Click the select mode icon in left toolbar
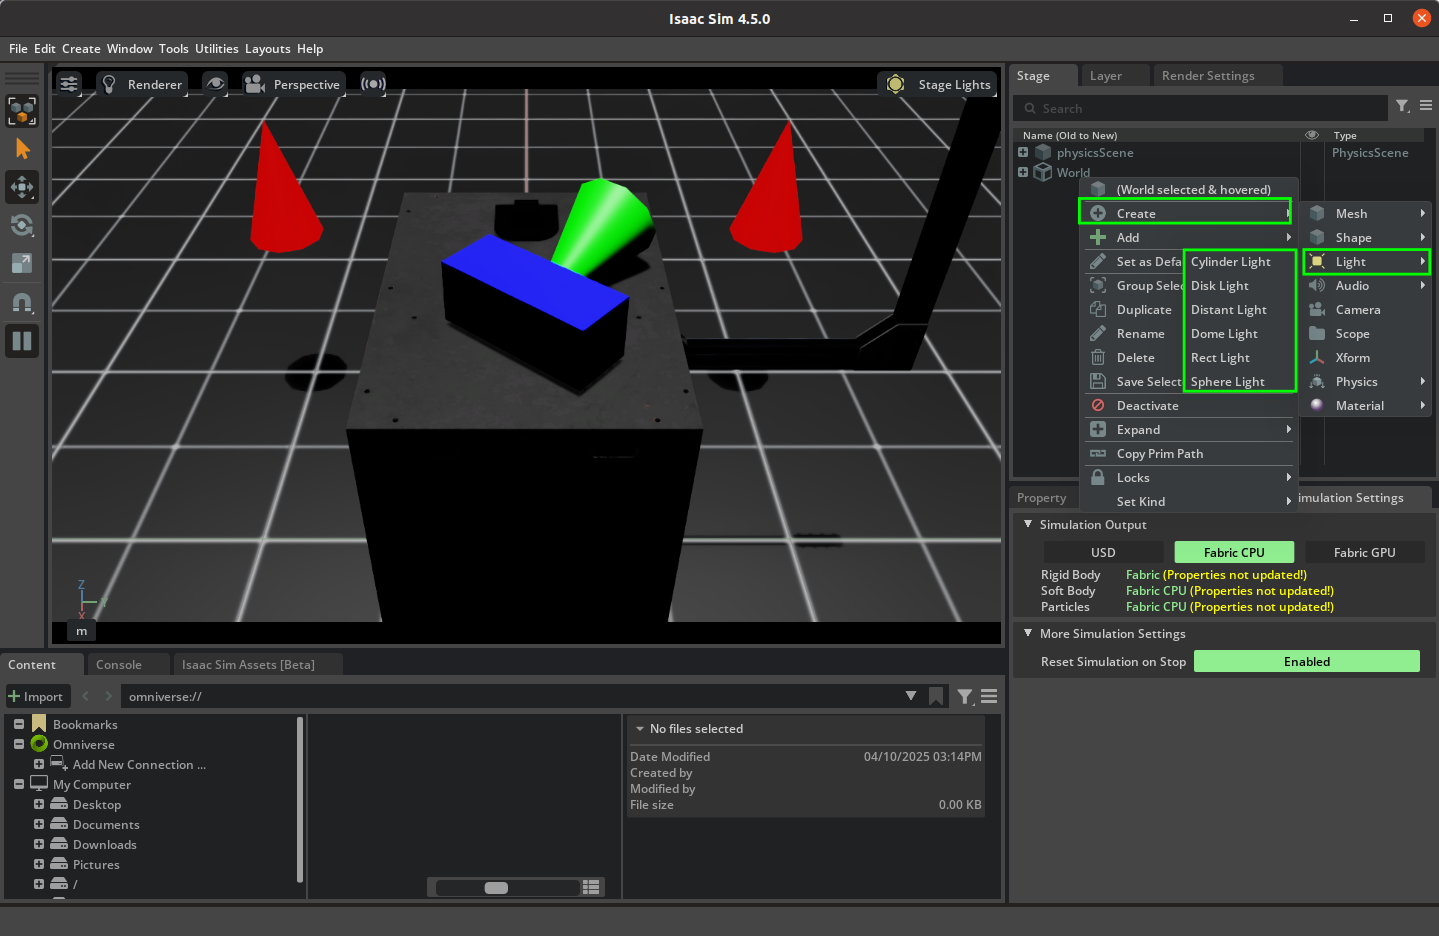Viewport: 1439px width, 936px height. 22,111
